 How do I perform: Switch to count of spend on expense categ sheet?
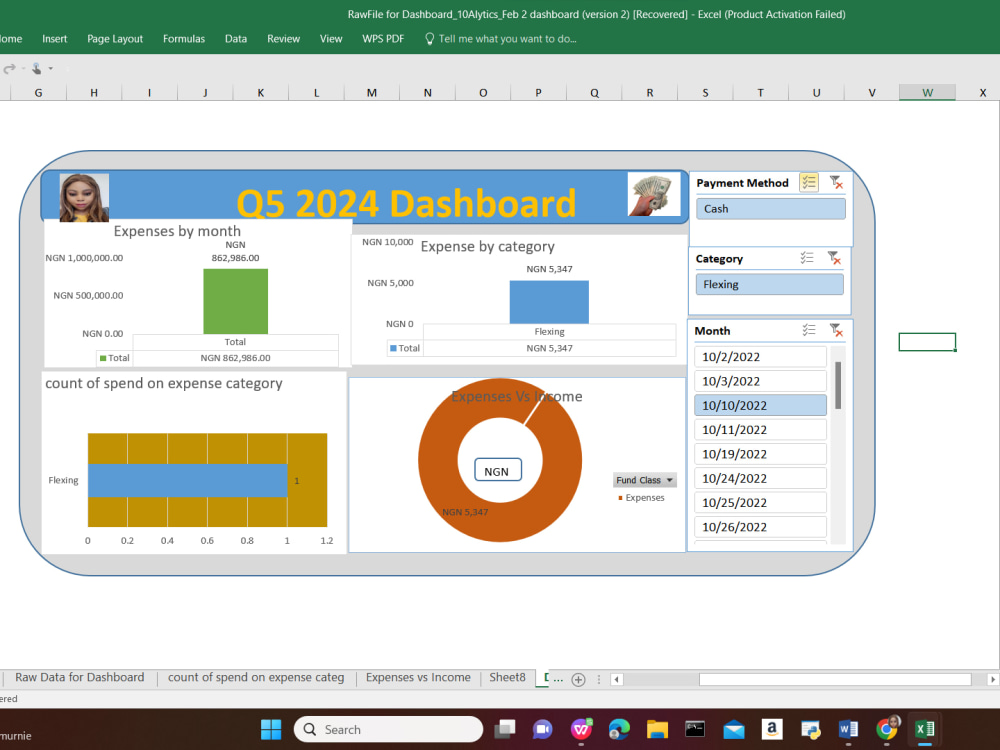click(256, 677)
